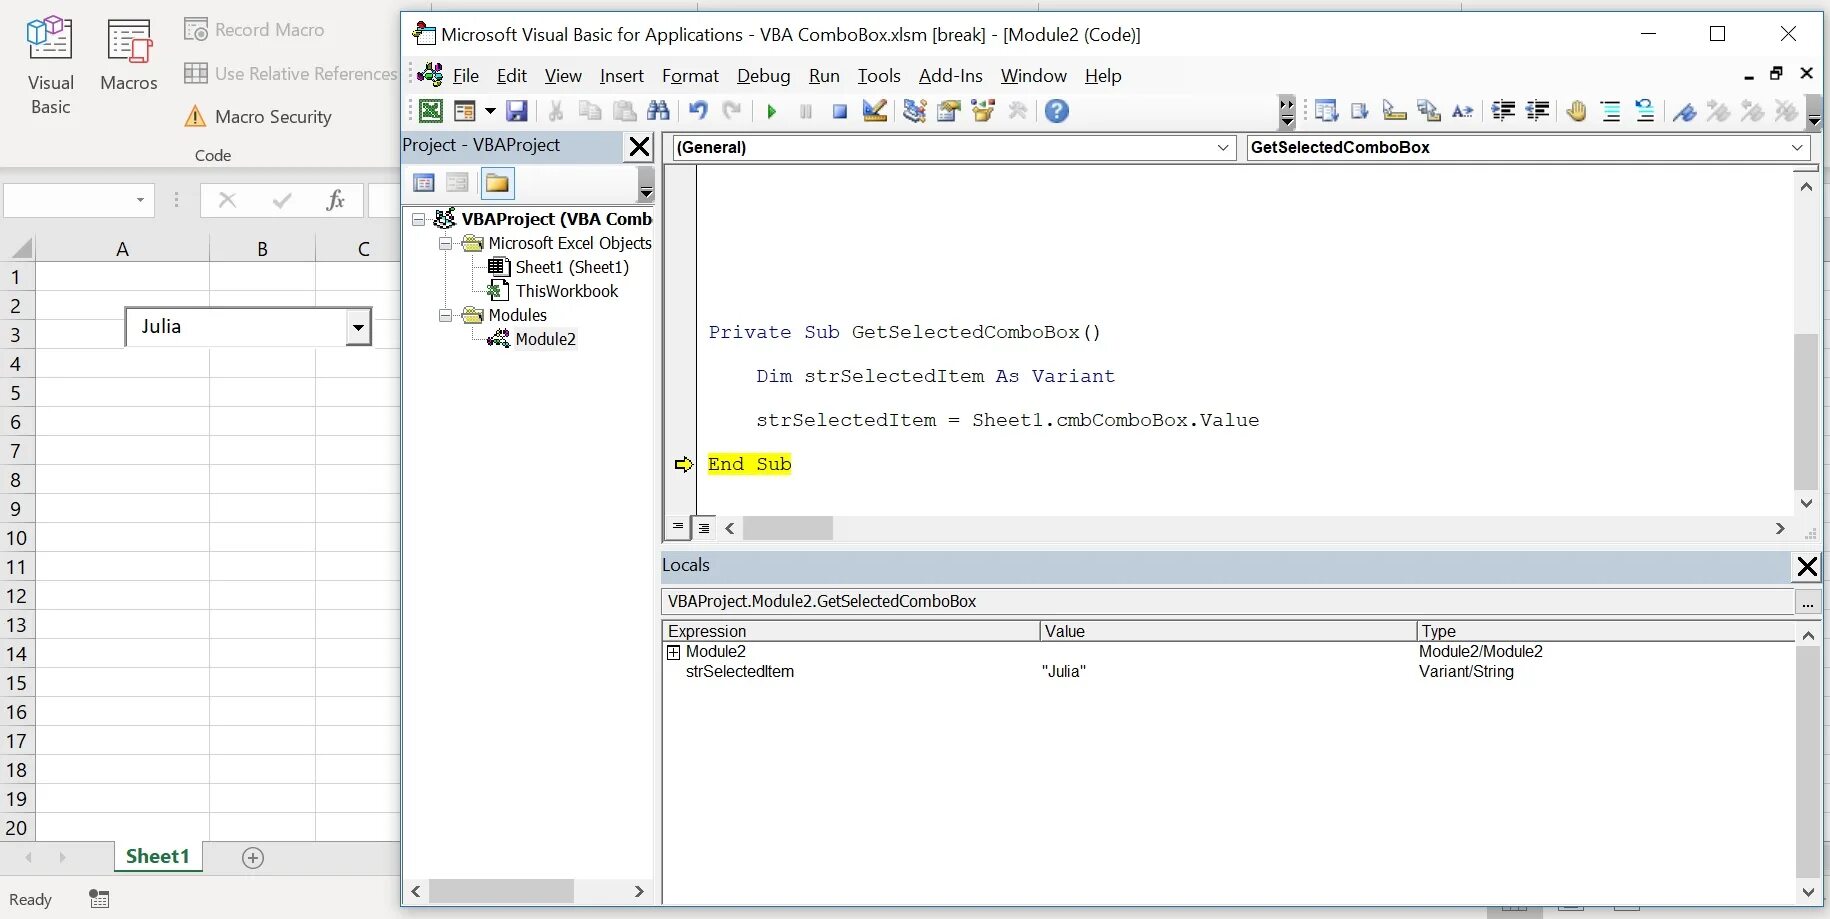This screenshot has width=1830, height=919.
Task: Toggle Folders view in Project pane
Action: (x=497, y=183)
